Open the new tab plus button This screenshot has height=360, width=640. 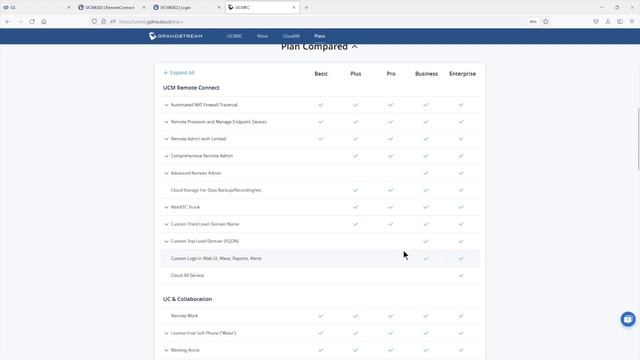[x=307, y=7]
